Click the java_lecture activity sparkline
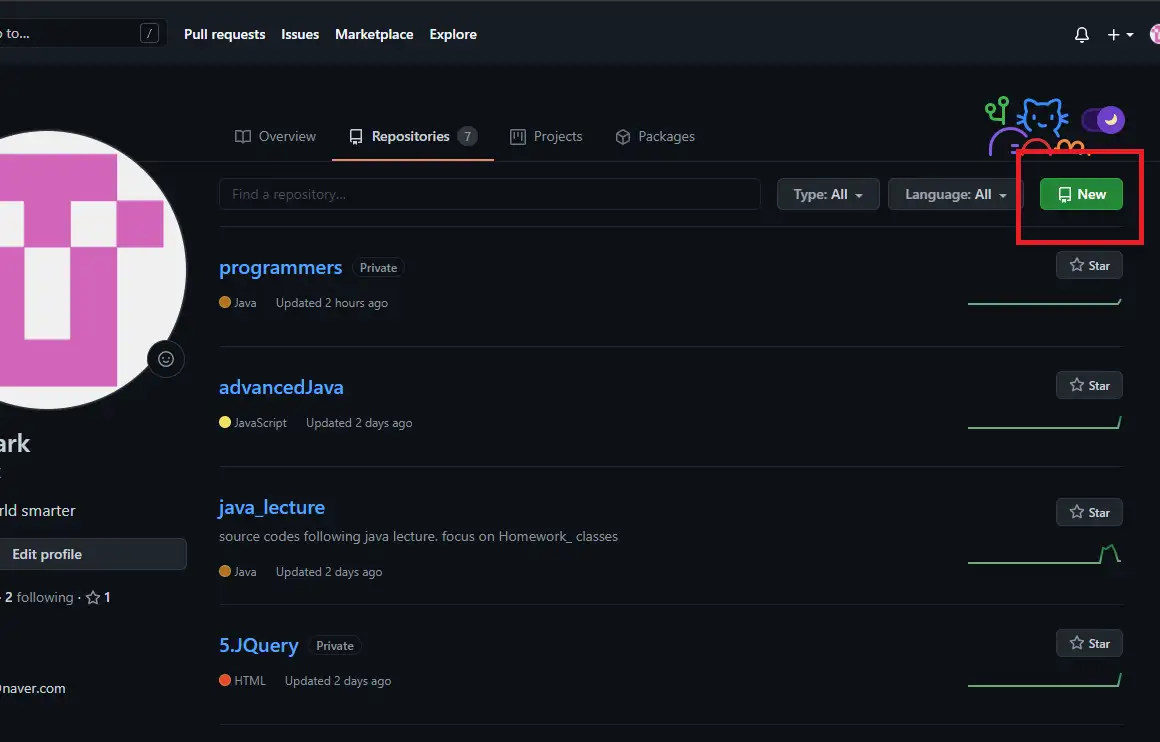This screenshot has height=742, width=1160. point(1045,554)
